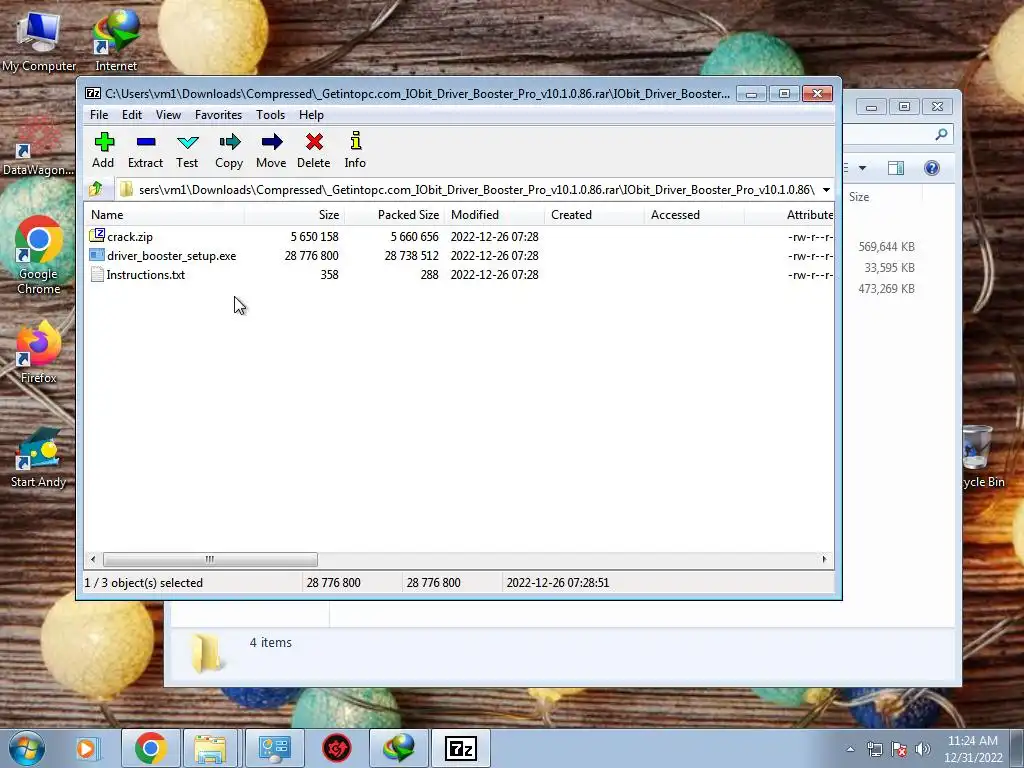
Task: Open Explorer view options dropdown arrow
Action: pos(863,168)
